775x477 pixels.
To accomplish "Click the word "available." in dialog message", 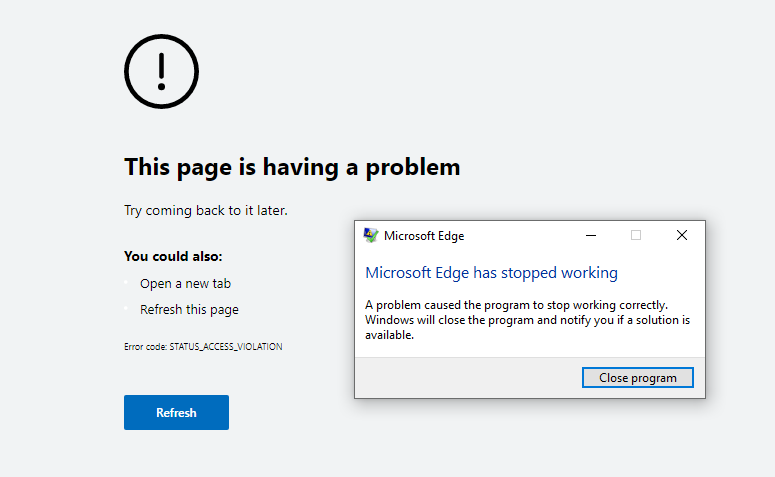I will [389, 335].
